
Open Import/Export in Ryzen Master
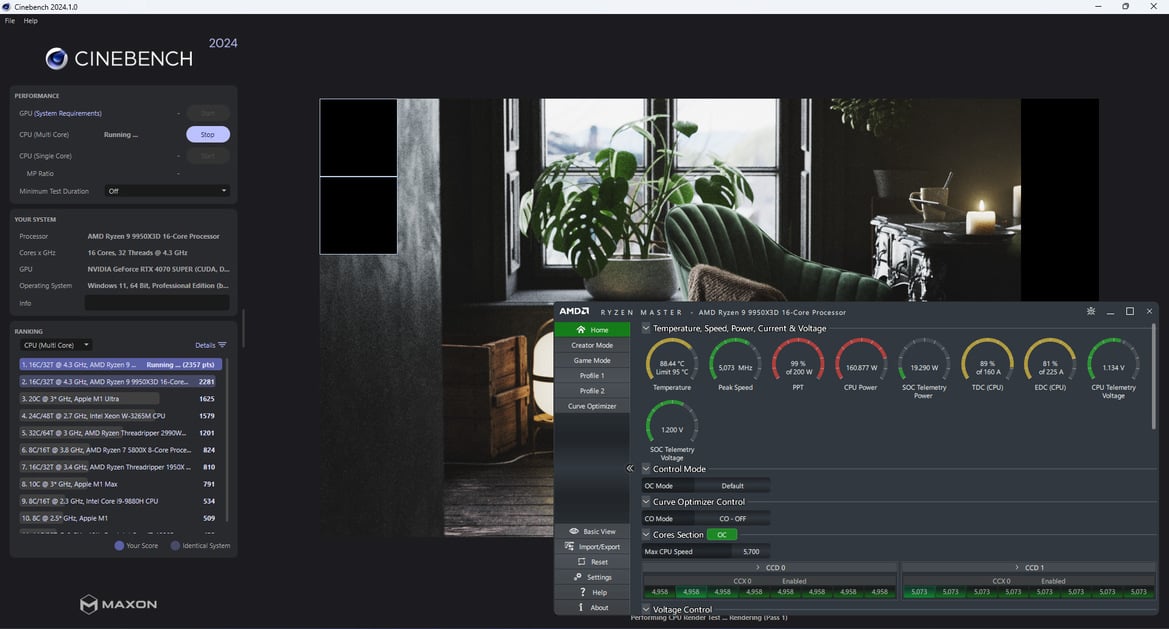pos(593,546)
